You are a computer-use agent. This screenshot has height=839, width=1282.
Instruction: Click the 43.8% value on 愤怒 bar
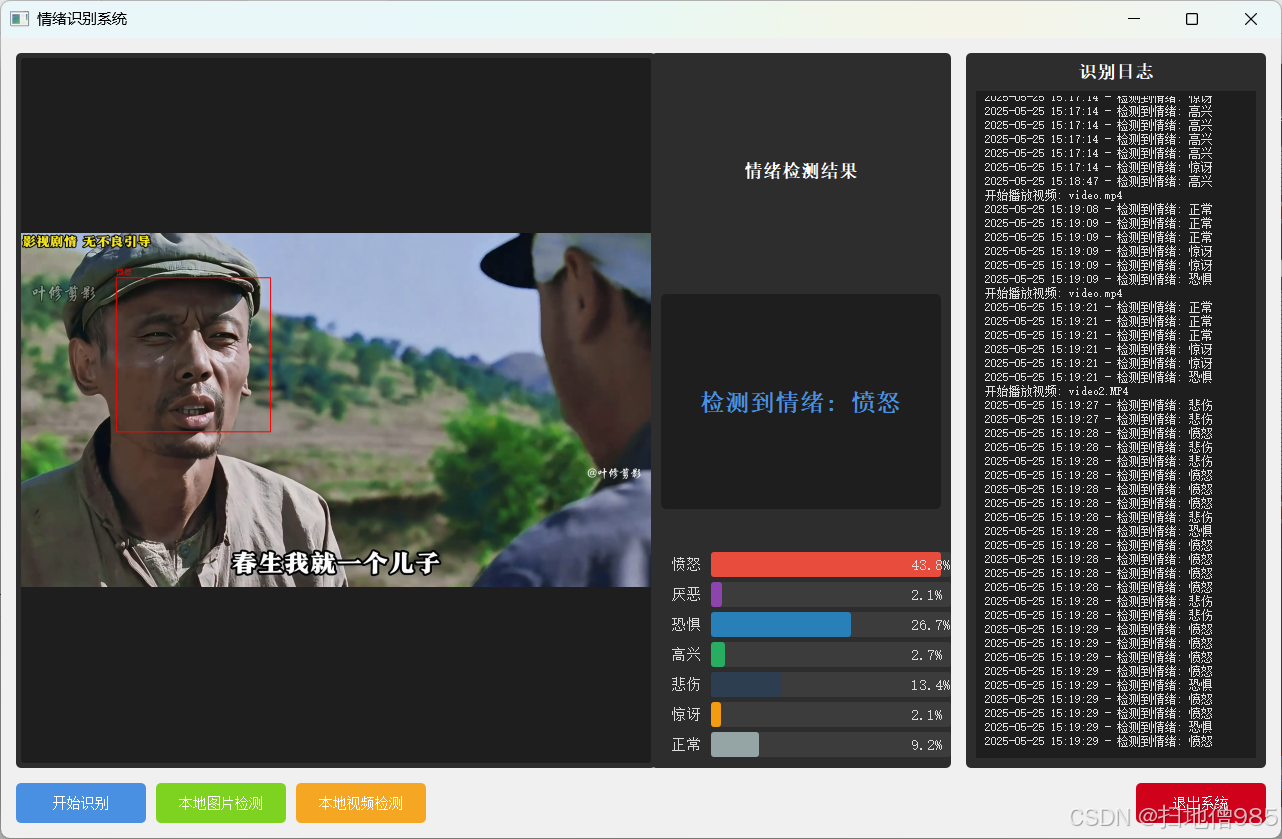pyautogui.click(x=930, y=565)
